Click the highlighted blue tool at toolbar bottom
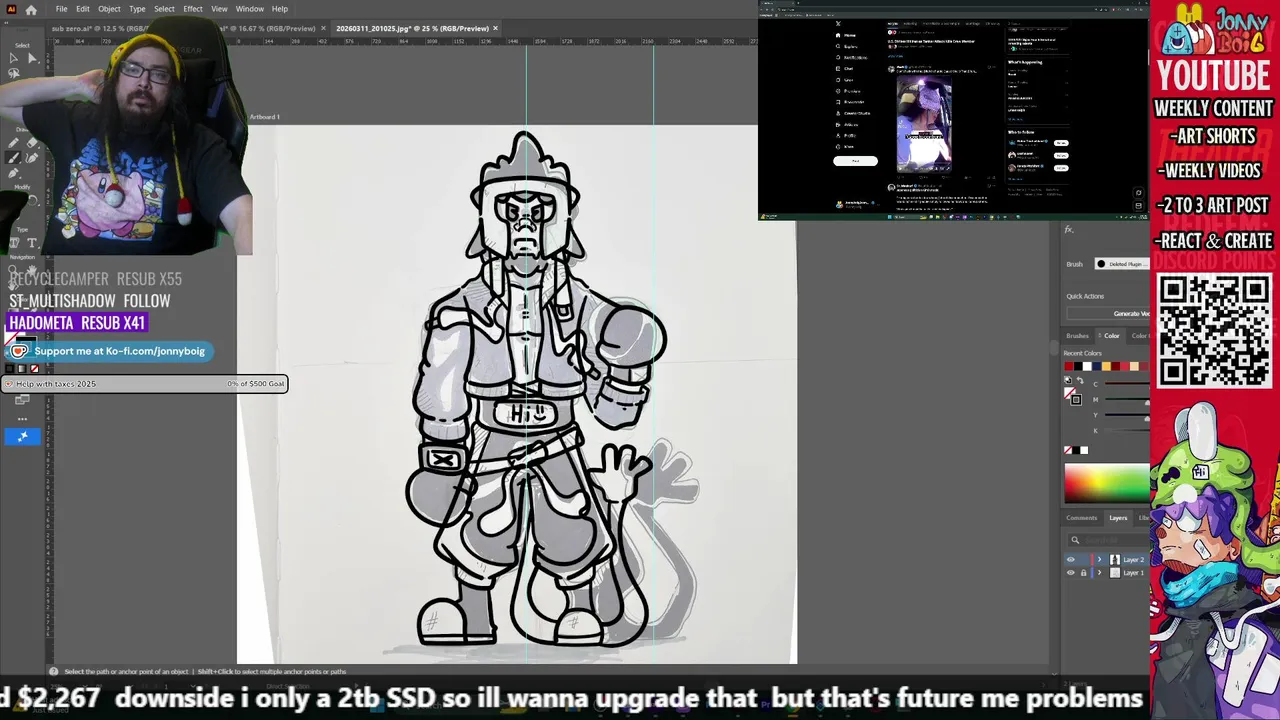 pyautogui.click(x=22, y=436)
